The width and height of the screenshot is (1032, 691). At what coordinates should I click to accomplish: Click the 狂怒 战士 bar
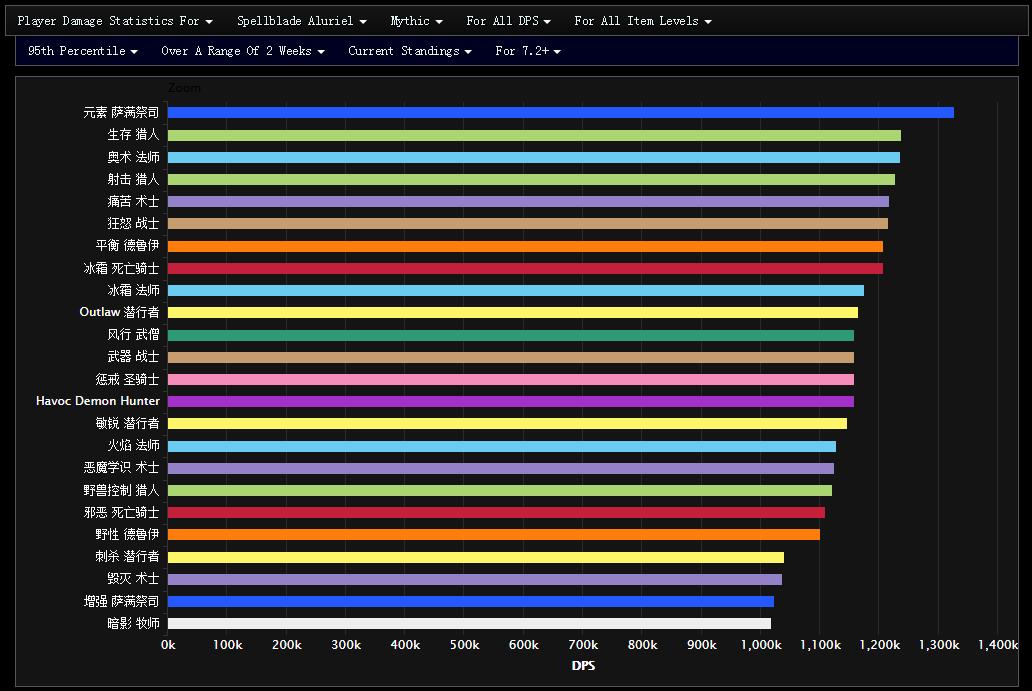pos(528,224)
